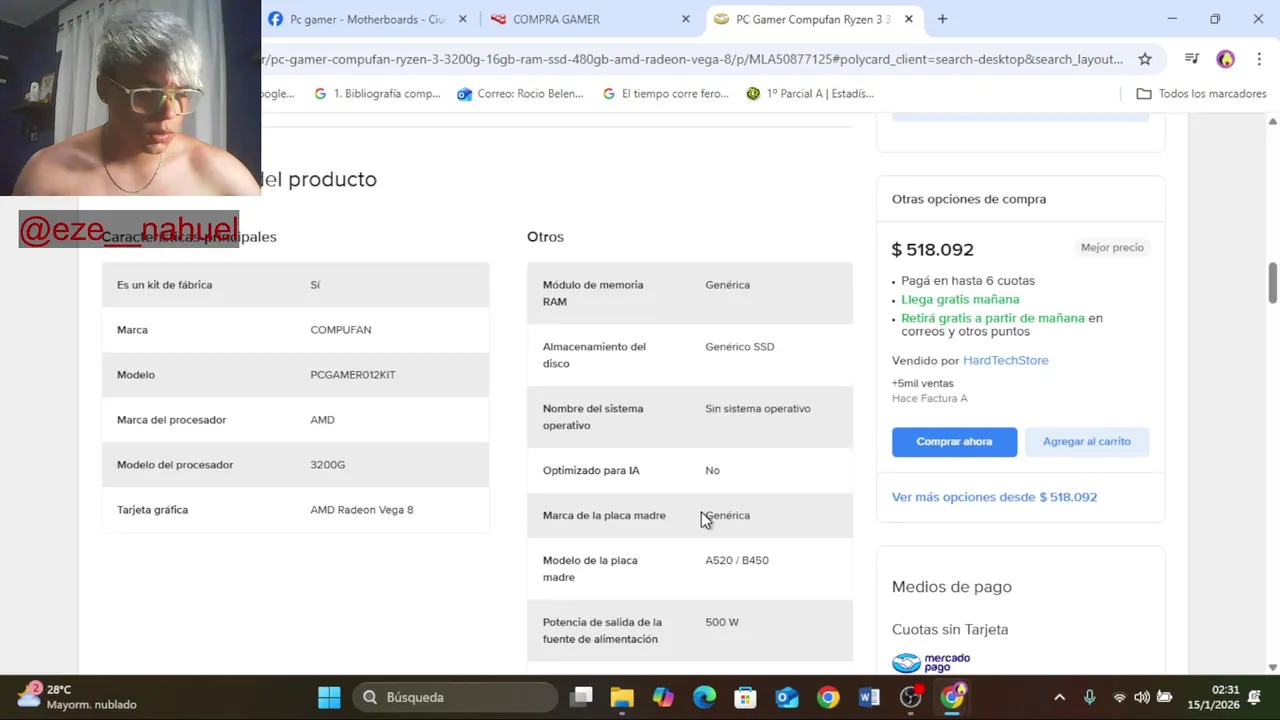The image size is (1280, 720).
Task: Click the 500 W power output value
Action: [x=721, y=622]
